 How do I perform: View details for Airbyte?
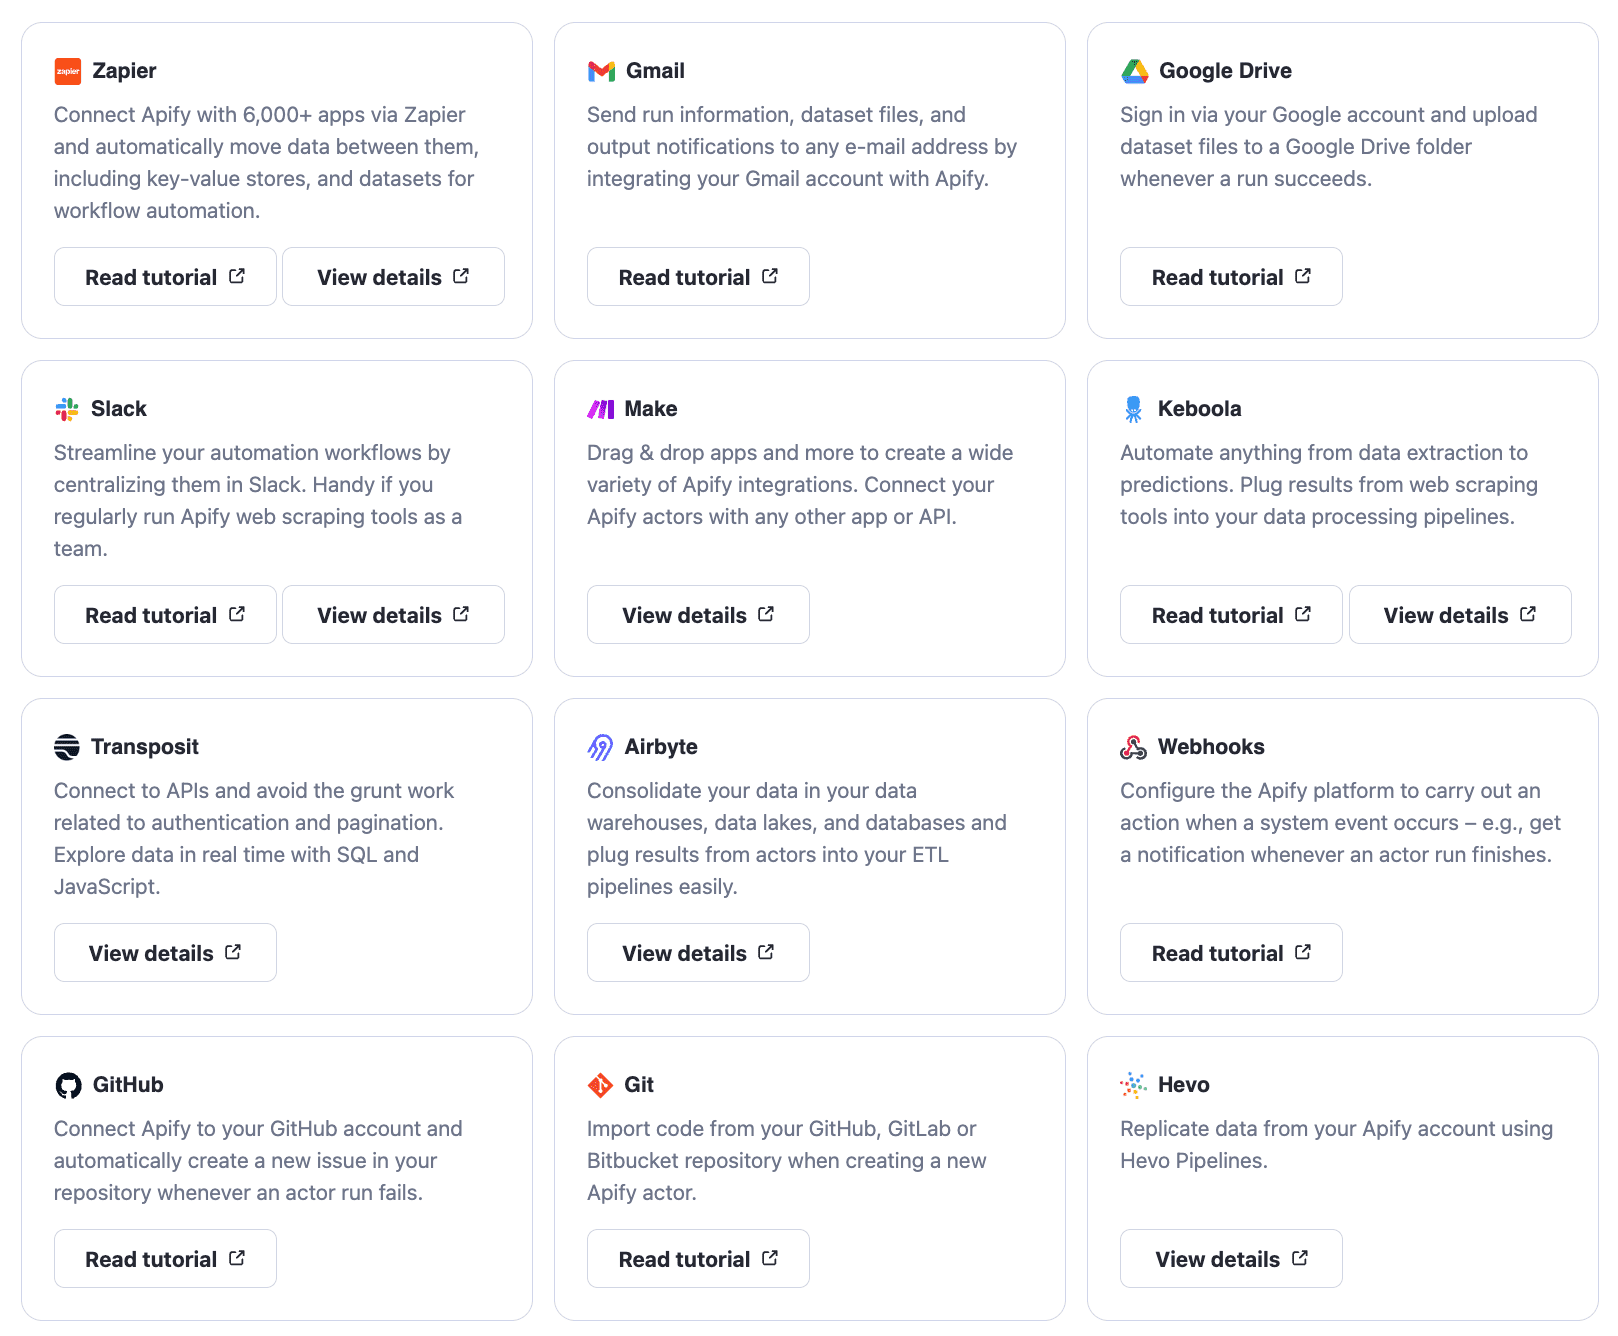[697, 952]
